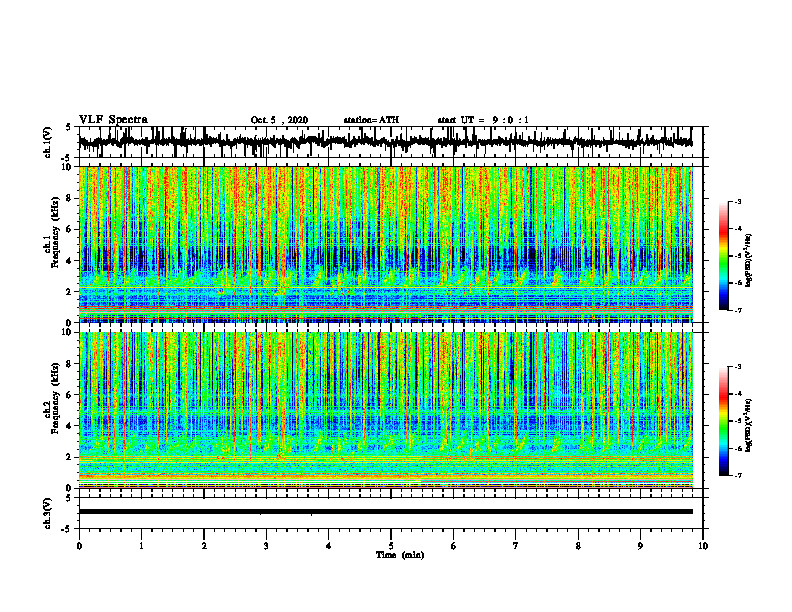
Task: Click the "-7" label on ch.2 color bar
Action: [x=738, y=476]
